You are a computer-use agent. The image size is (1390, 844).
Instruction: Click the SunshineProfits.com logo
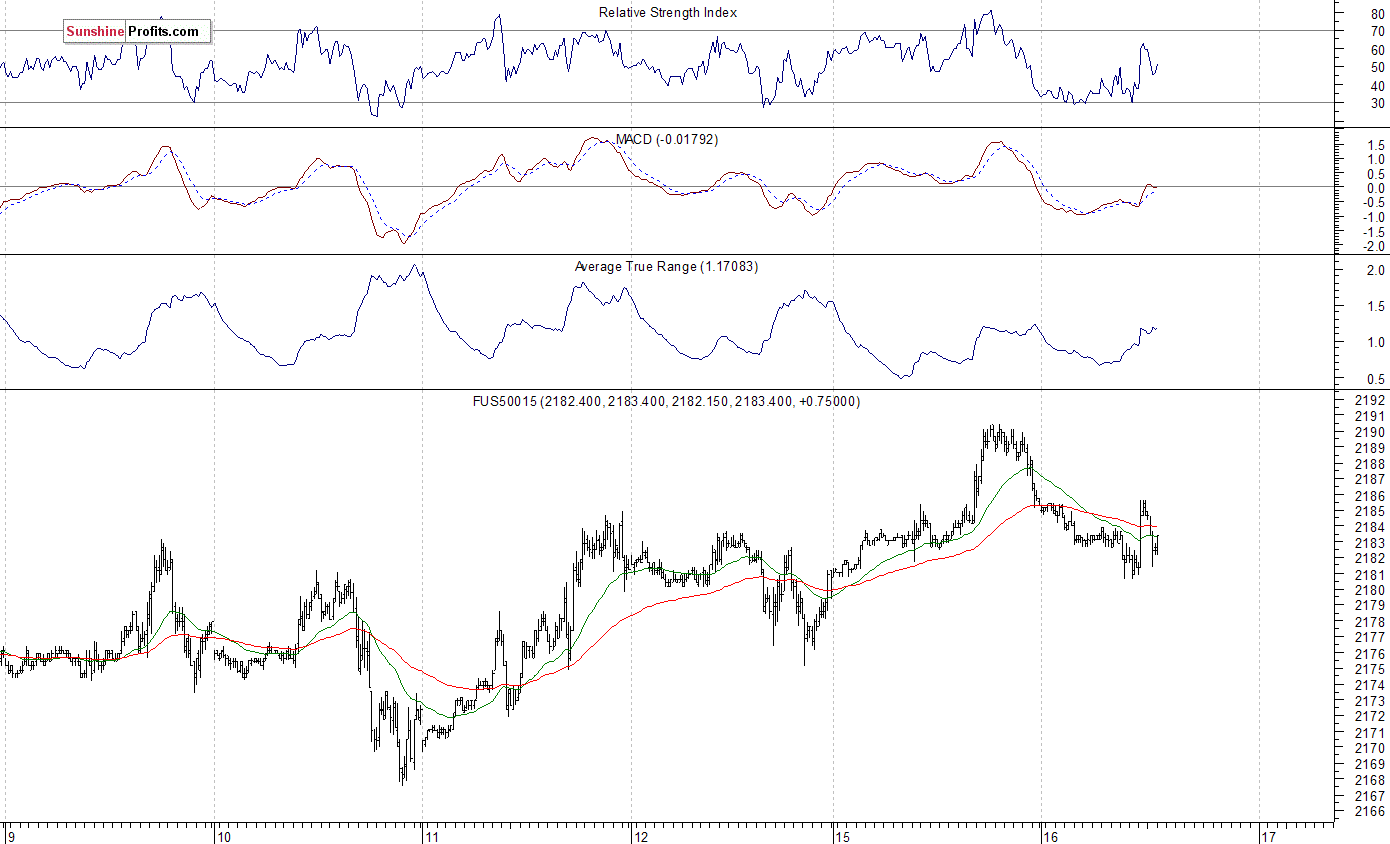pyautogui.click(x=137, y=32)
